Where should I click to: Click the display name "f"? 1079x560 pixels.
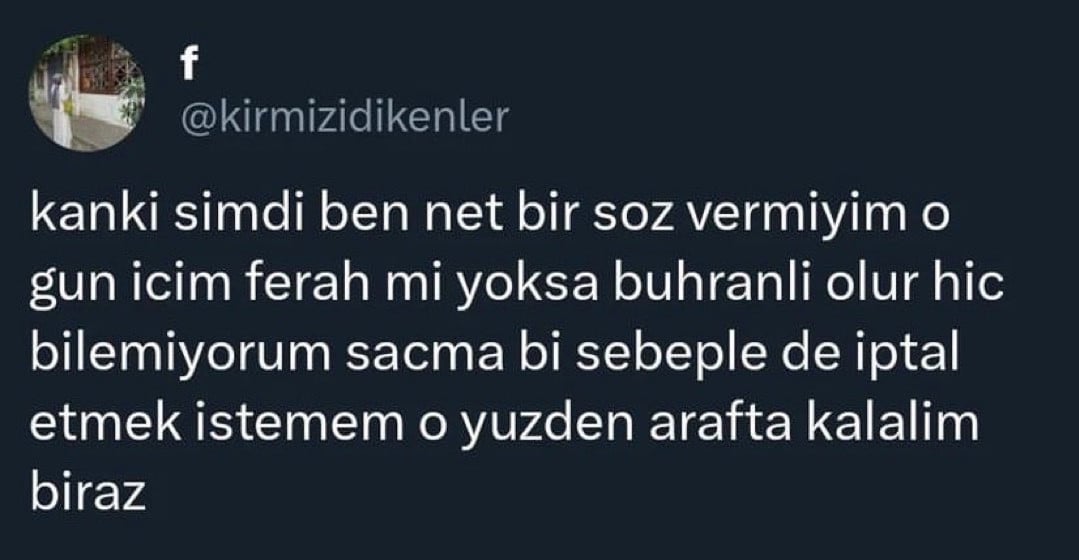pos(189,65)
